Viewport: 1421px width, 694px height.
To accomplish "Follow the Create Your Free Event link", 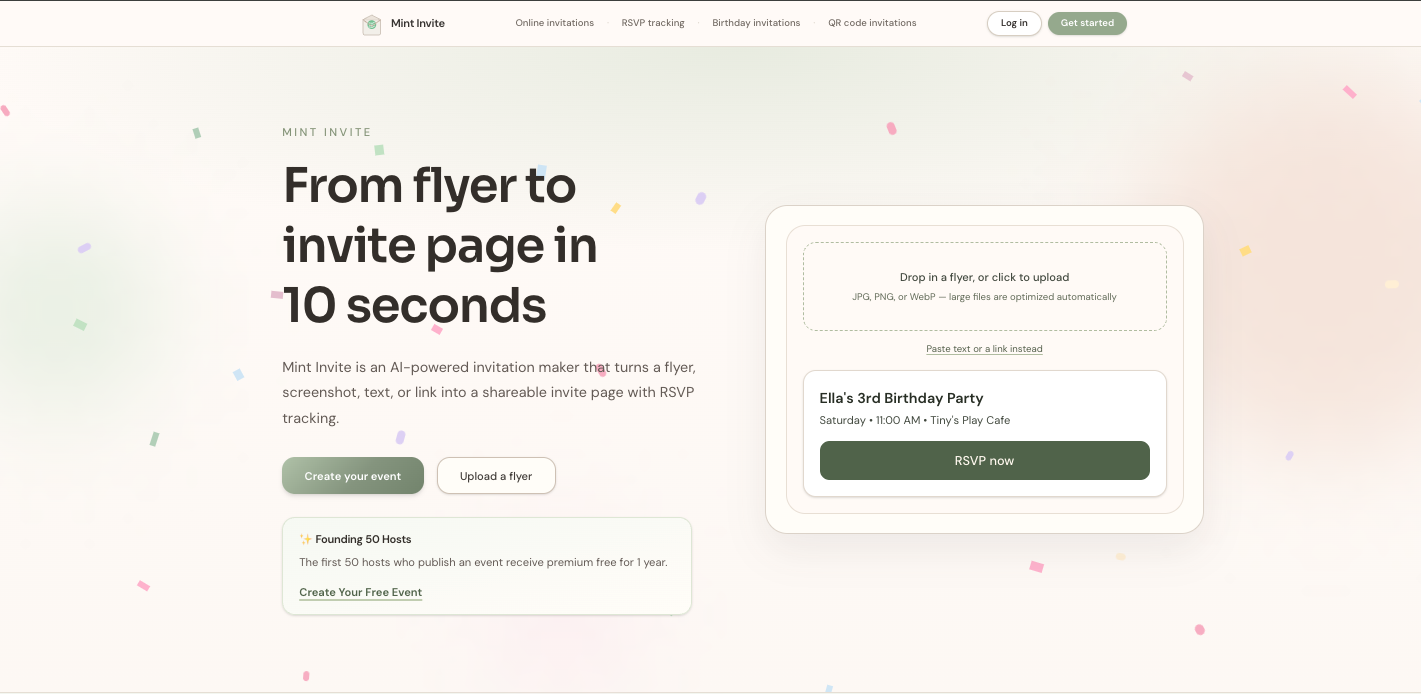I will (x=361, y=592).
